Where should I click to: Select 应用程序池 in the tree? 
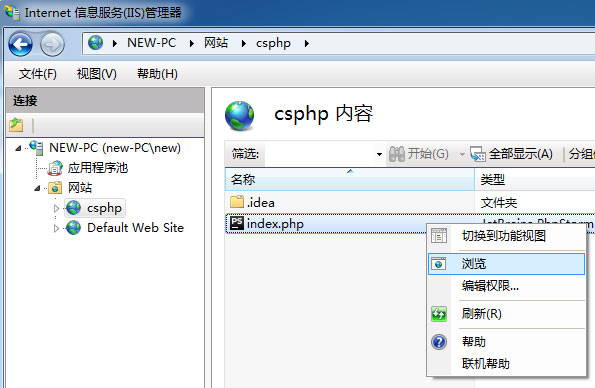(x=98, y=168)
